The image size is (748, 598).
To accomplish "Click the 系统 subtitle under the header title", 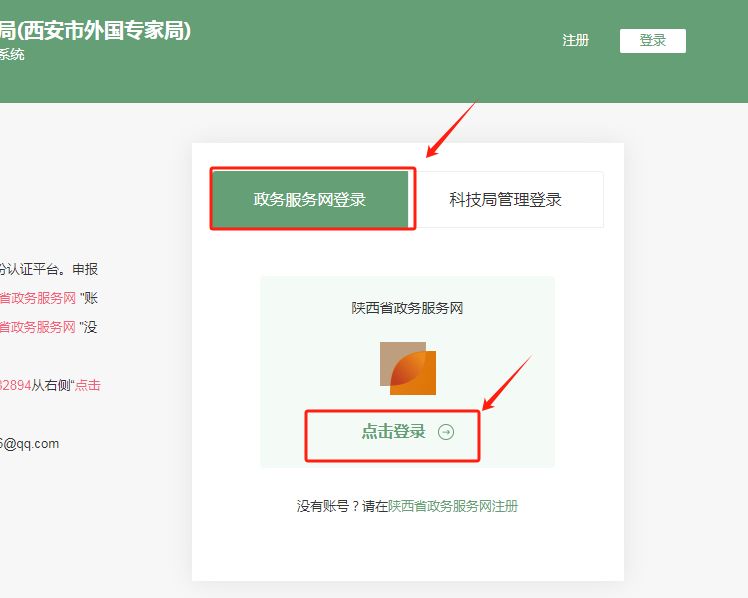I will point(12,55).
